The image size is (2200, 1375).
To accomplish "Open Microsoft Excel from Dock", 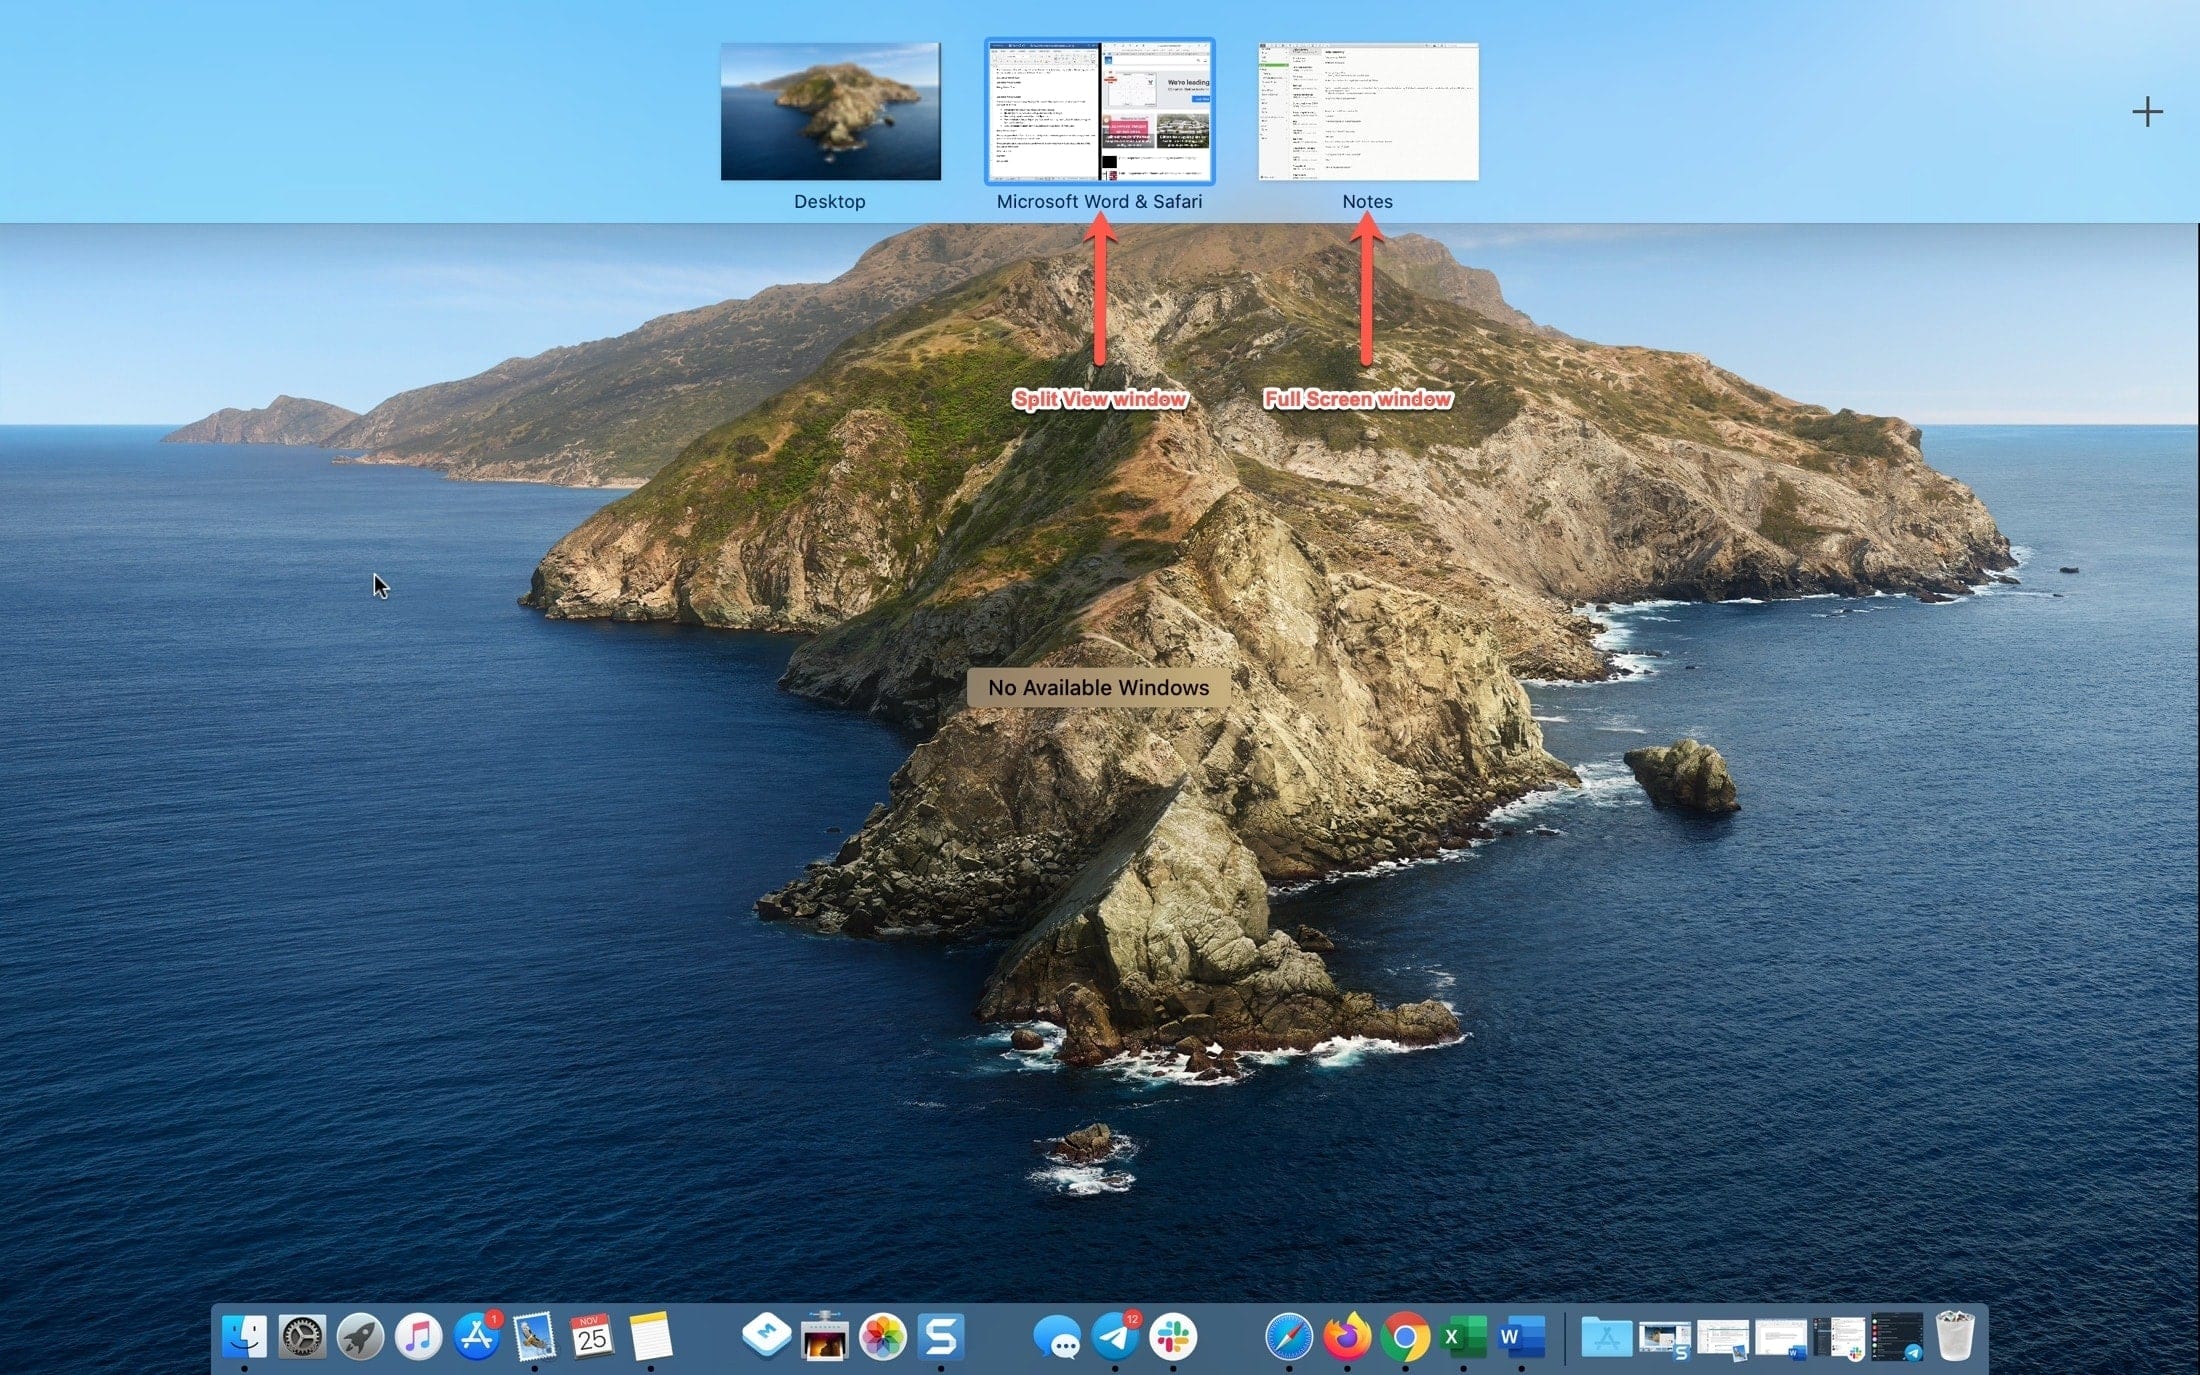I will click(1463, 1336).
